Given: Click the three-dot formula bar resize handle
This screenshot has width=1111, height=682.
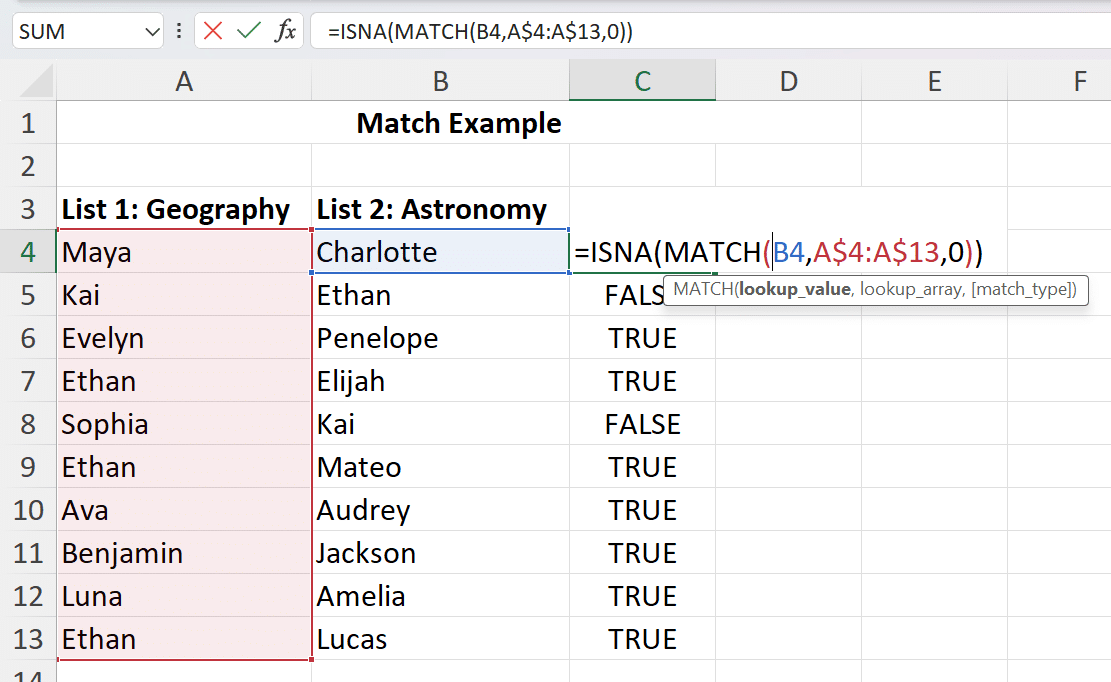Looking at the screenshot, I should (x=179, y=31).
